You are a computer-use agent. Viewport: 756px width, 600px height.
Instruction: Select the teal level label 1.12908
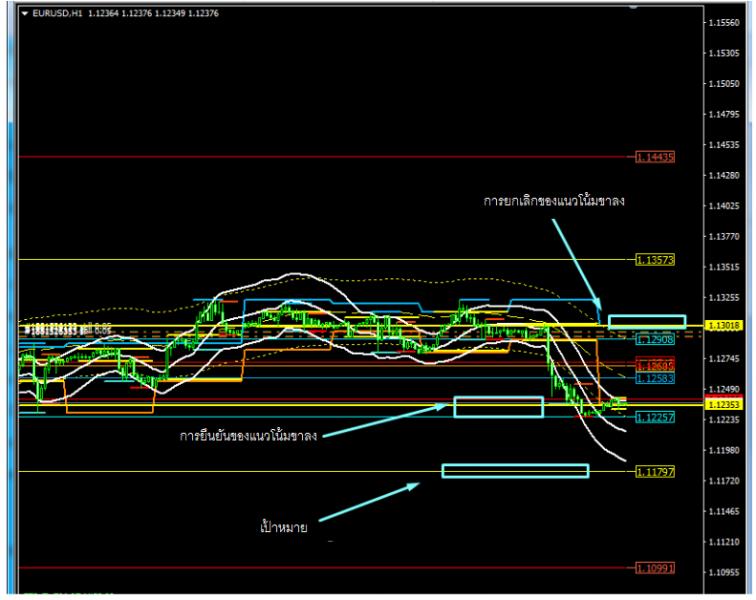pyautogui.click(x=655, y=340)
